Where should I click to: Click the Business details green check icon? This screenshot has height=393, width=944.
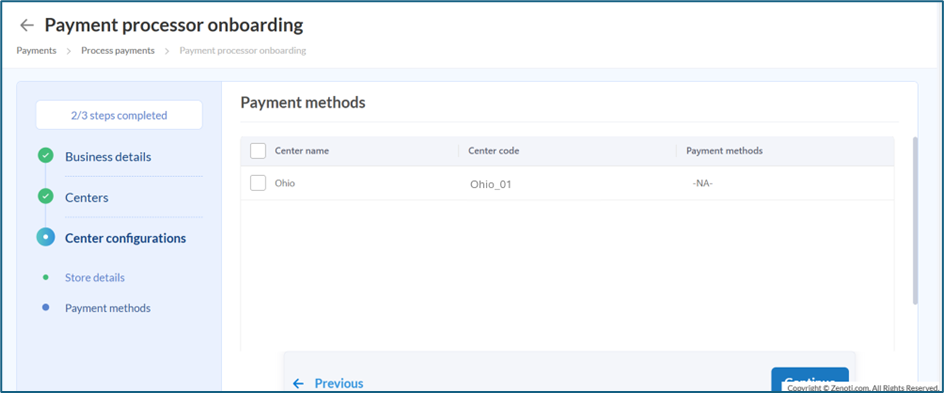coord(45,156)
